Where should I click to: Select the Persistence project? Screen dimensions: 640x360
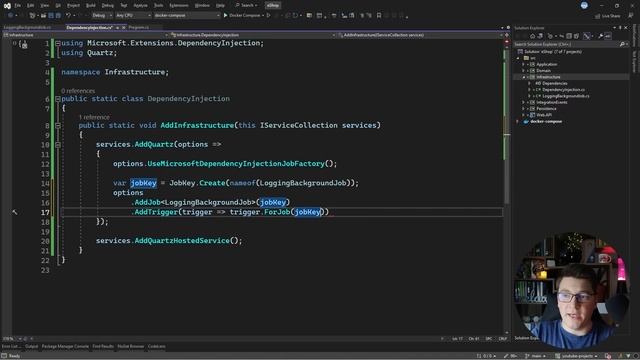click(546, 109)
